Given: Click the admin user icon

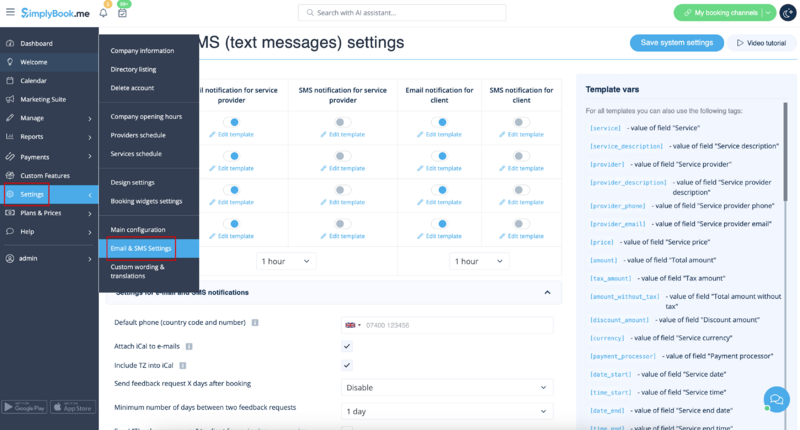Looking at the screenshot, I should click(x=10, y=258).
